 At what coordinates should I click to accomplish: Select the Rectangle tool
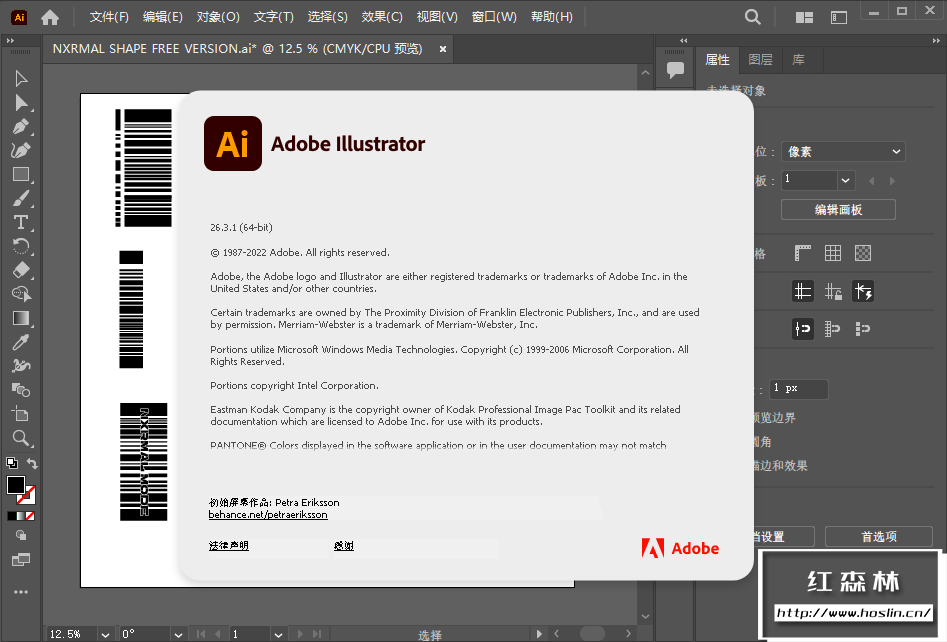coord(21,175)
